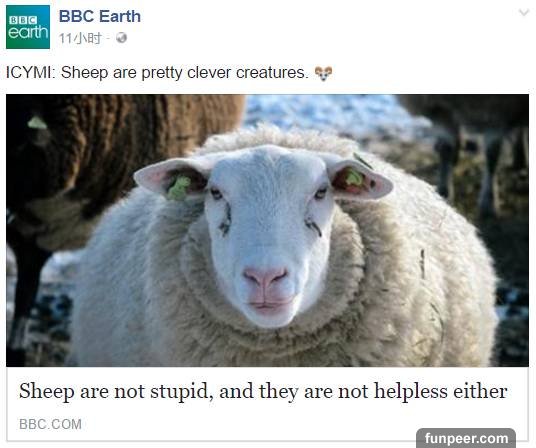Viewport: 536px width, 448px height.
Task: Click the sheep's green ear tag
Action: 179,188
